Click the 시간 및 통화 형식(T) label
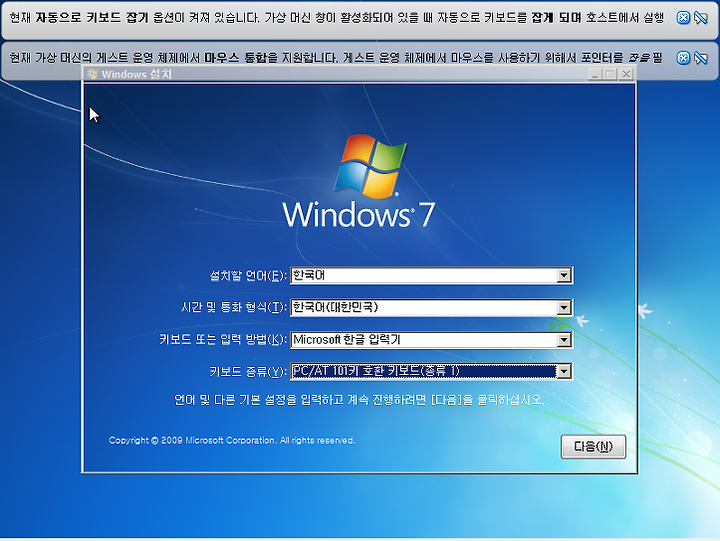 [x=234, y=307]
